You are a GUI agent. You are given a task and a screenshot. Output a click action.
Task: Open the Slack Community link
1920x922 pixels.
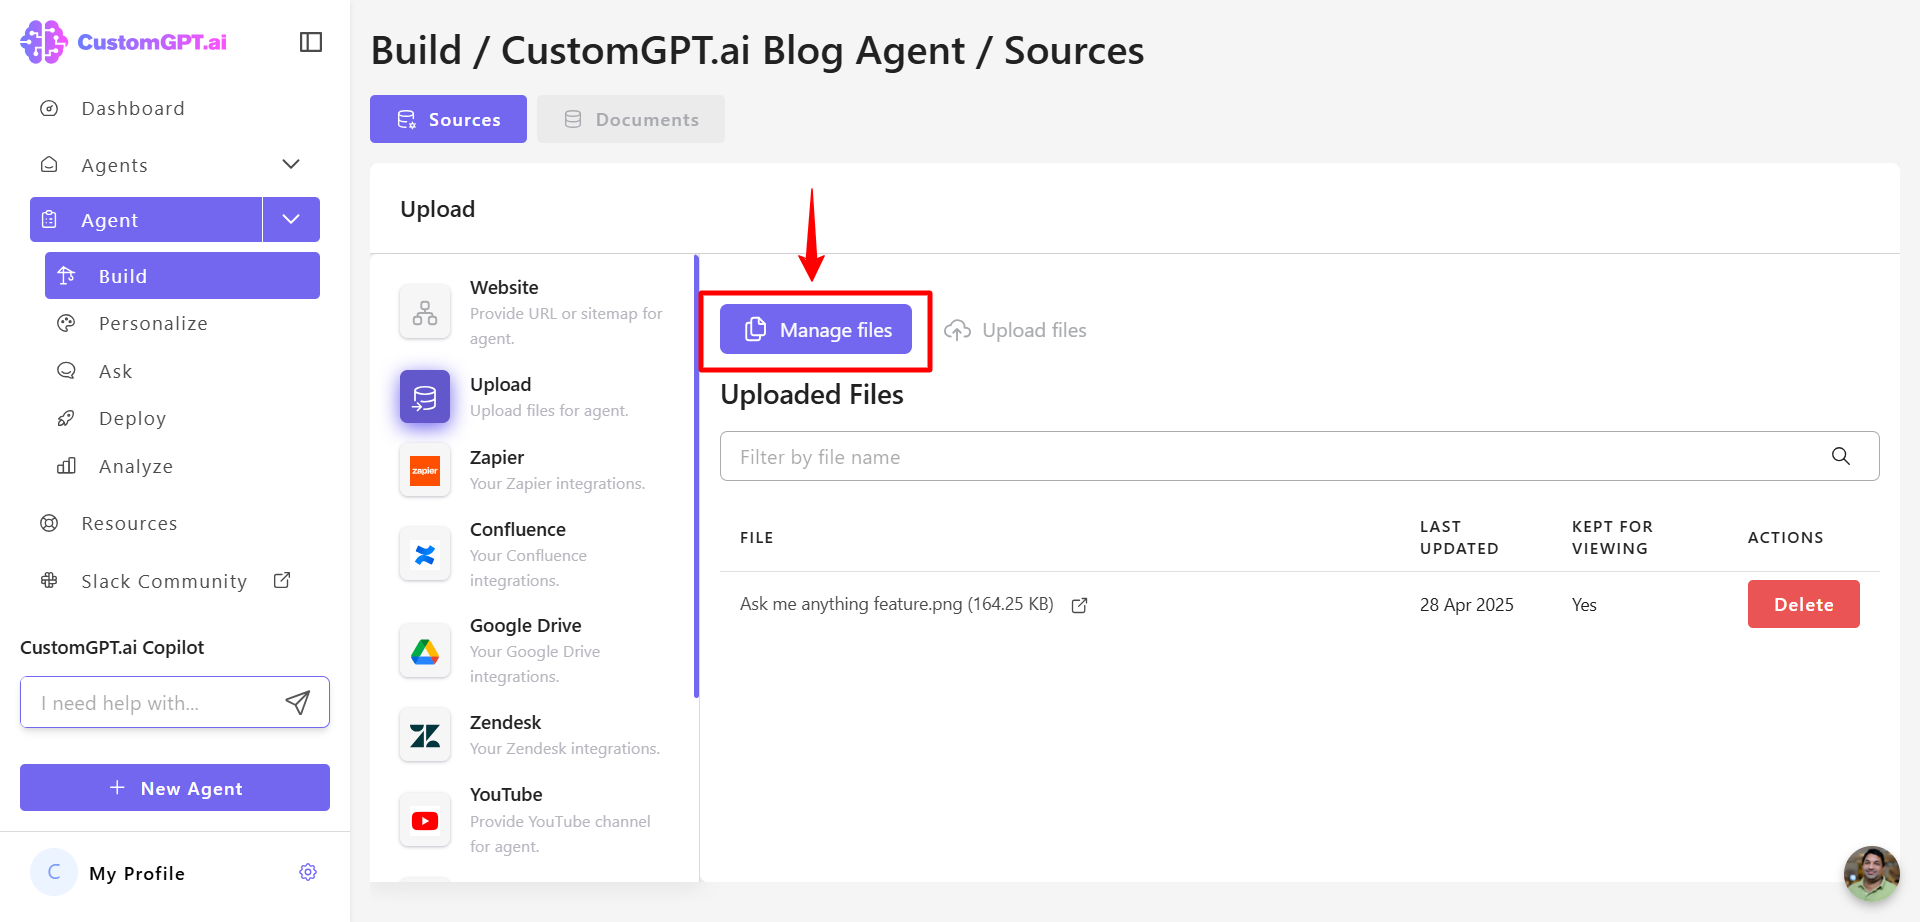click(164, 581)
